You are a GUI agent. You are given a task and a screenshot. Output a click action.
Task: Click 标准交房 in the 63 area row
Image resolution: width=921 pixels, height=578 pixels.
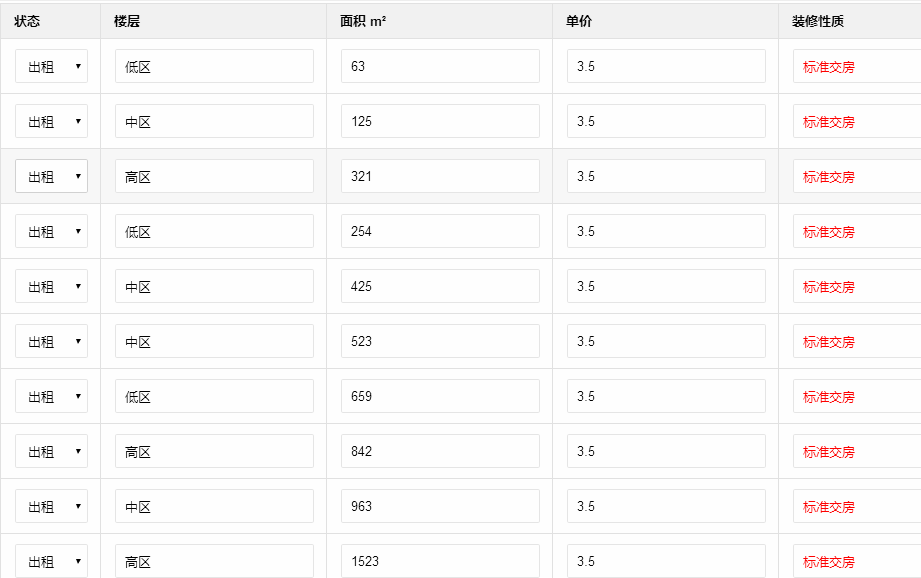click(x=829, y=67)
